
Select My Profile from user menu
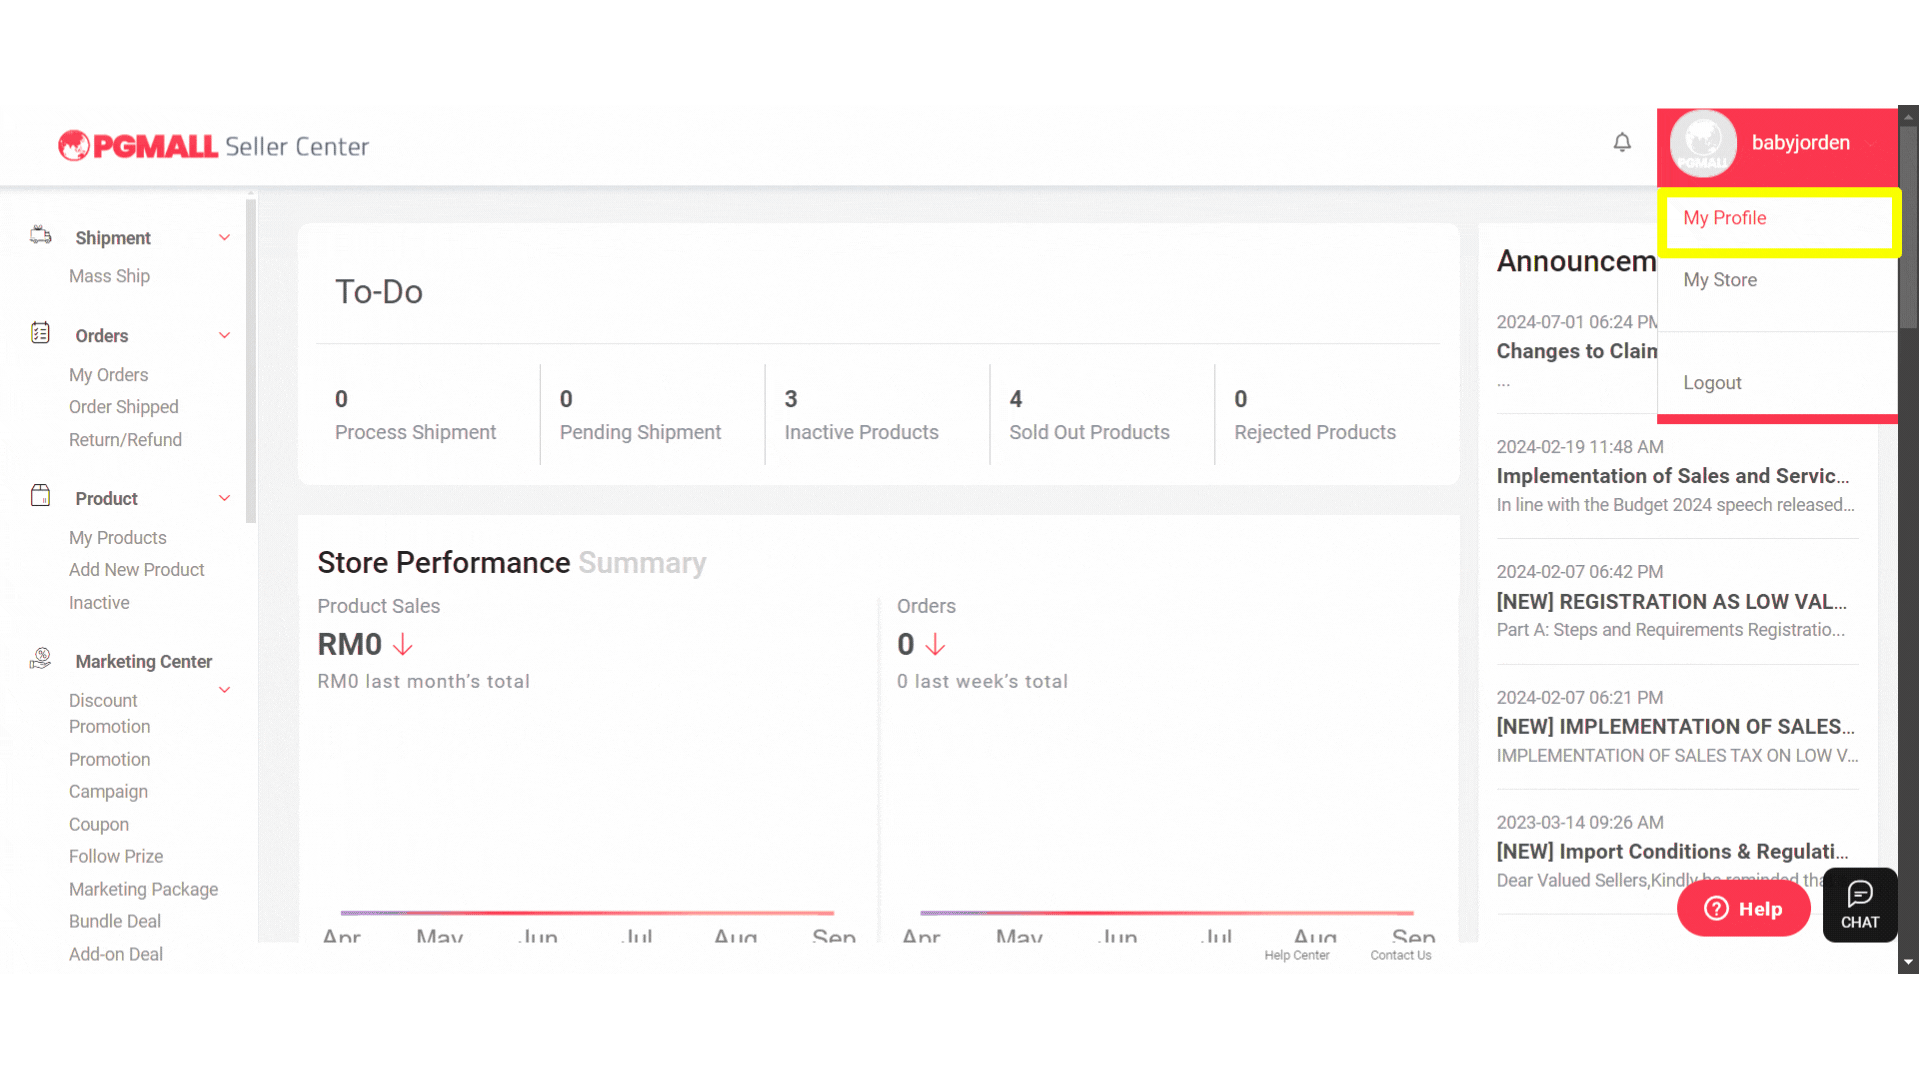point(1725,218)
